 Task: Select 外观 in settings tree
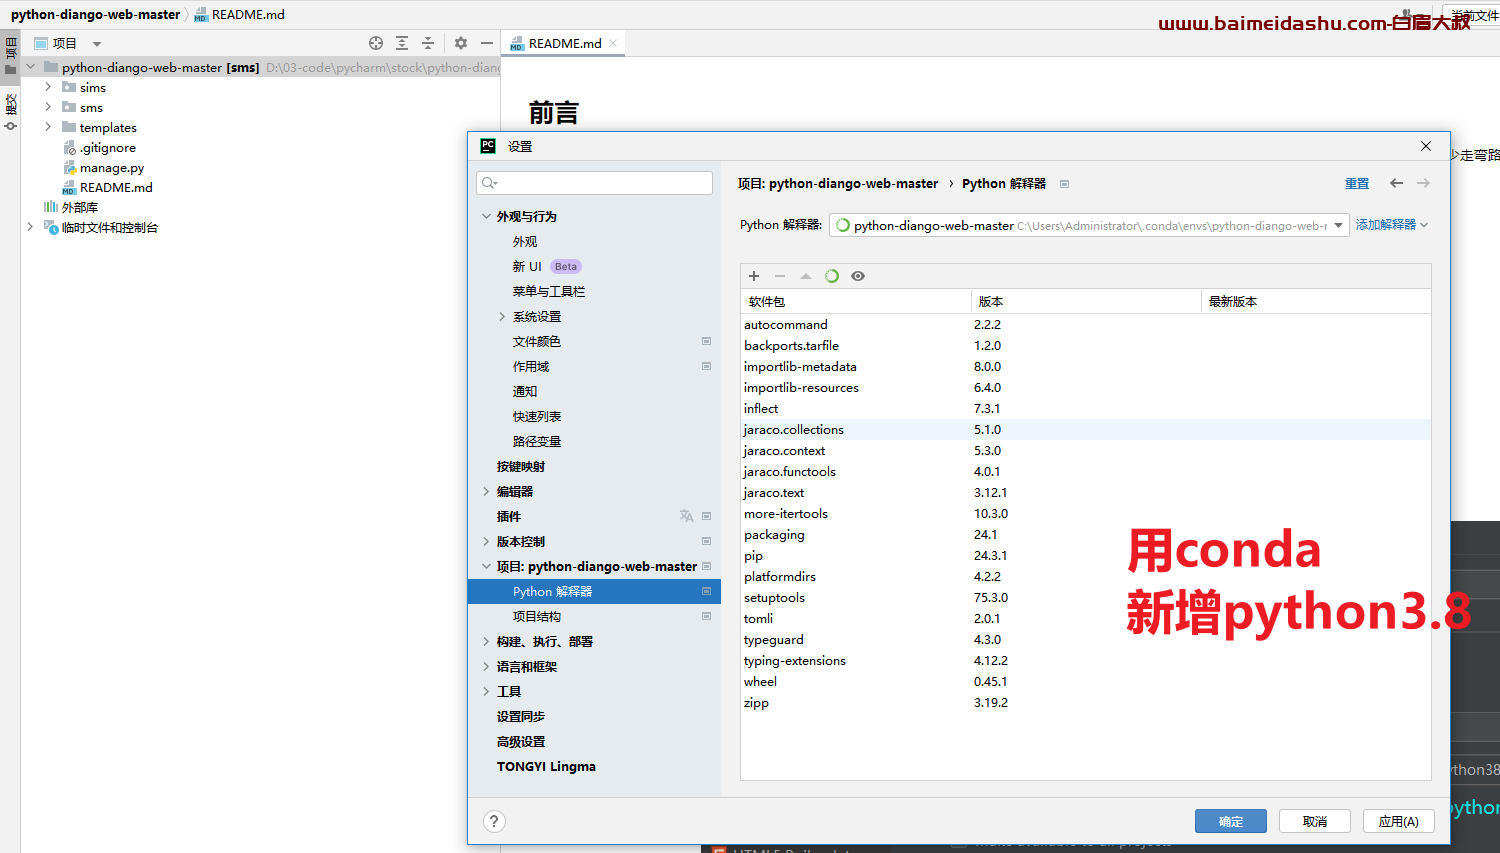point(525,241)
